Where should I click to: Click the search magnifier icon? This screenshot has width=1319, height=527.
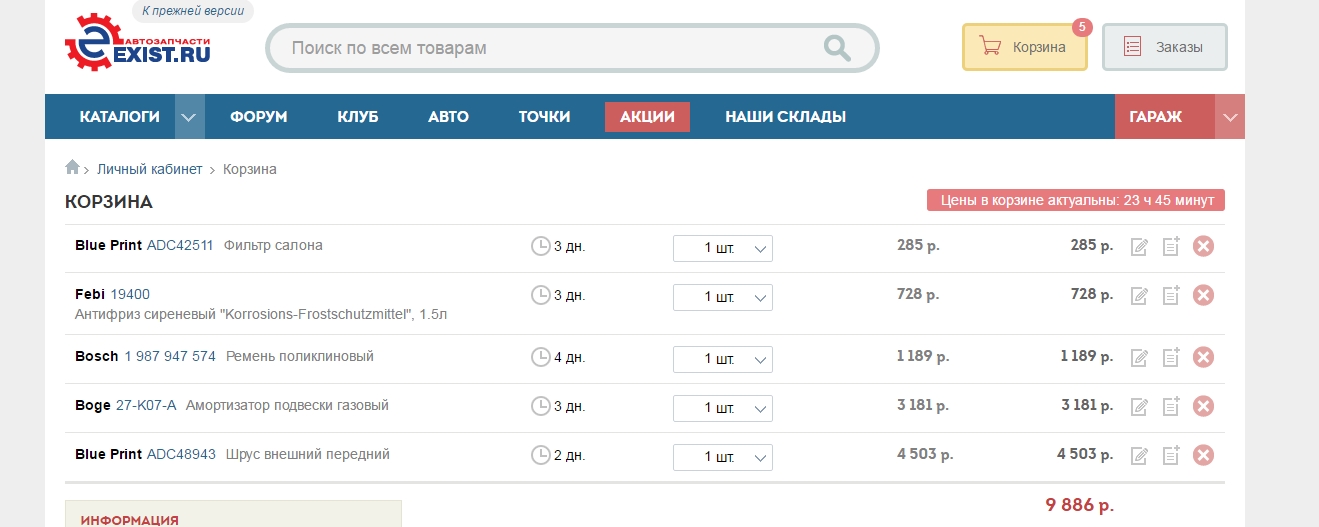click(x=836, y=47)
